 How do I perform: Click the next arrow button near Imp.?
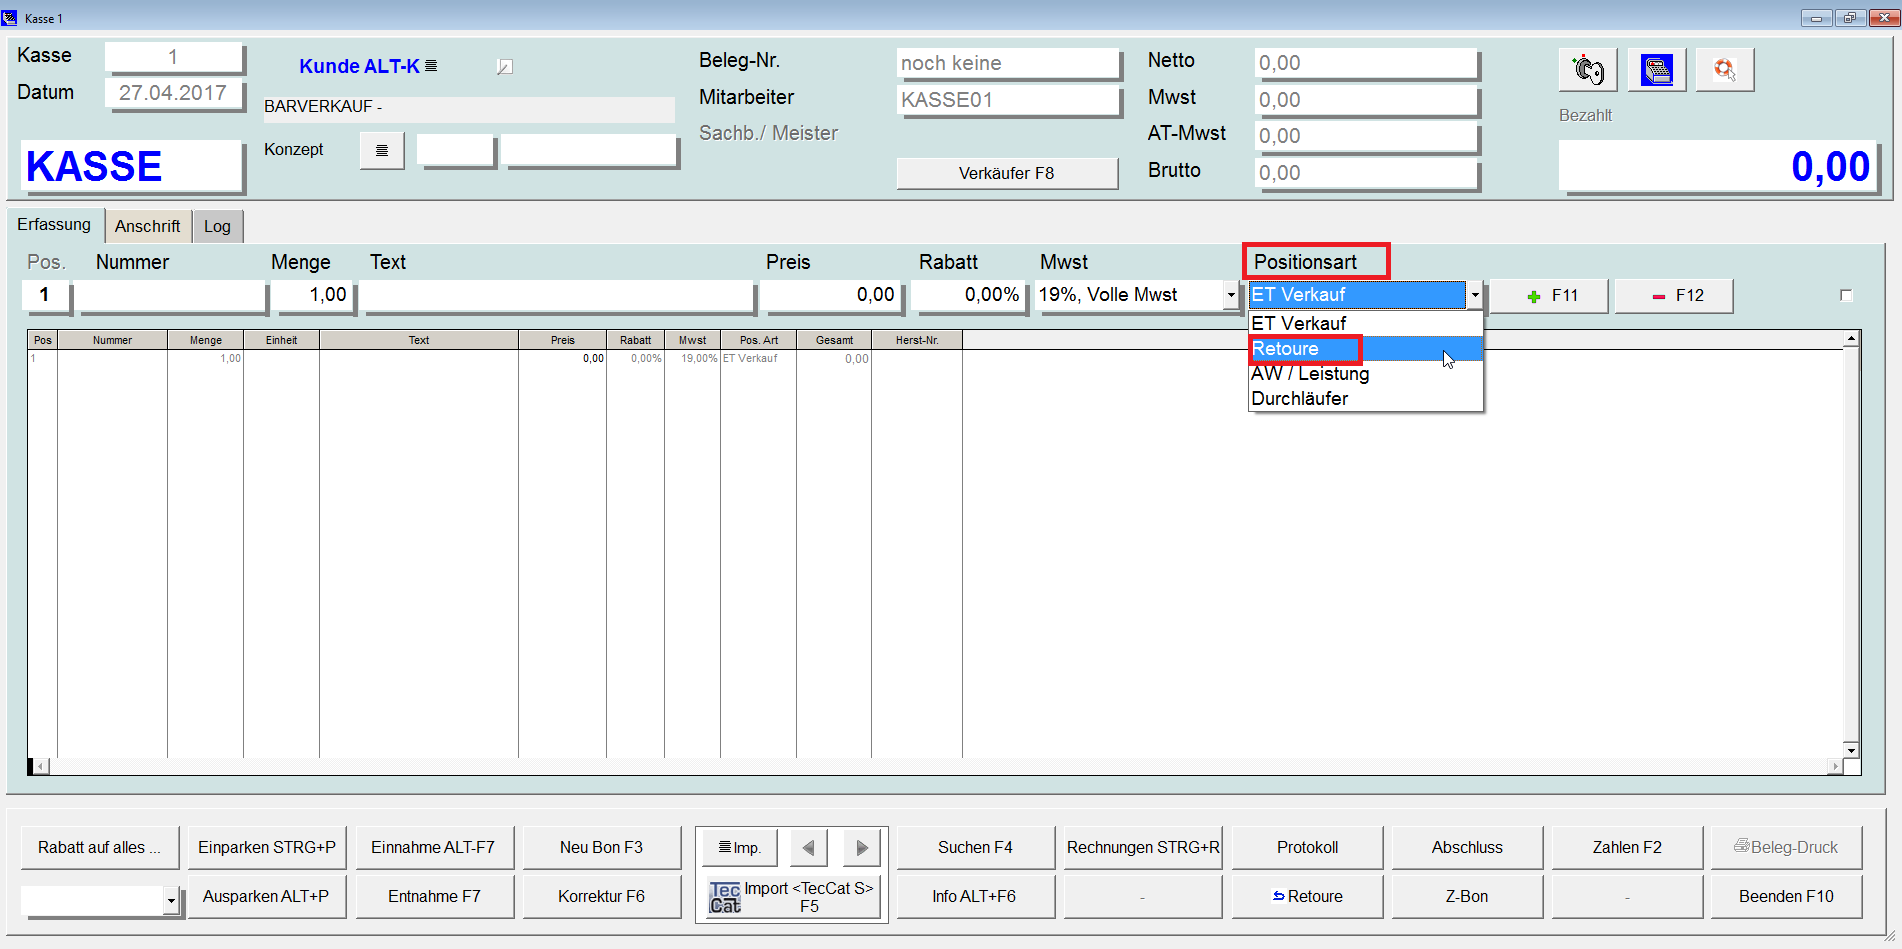click(x=861, y=848)
